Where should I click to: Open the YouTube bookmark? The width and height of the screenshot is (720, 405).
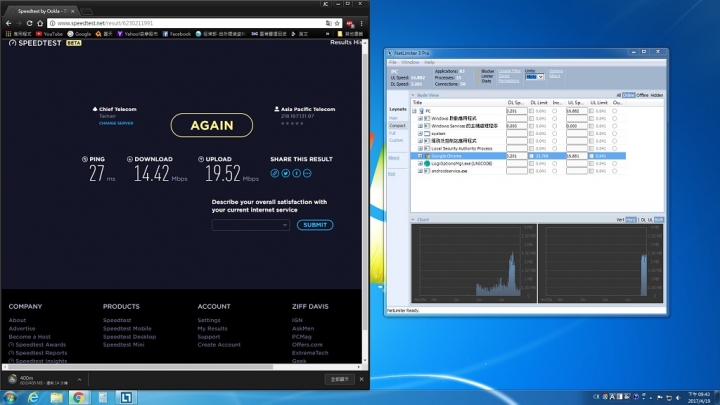(50, 34)
